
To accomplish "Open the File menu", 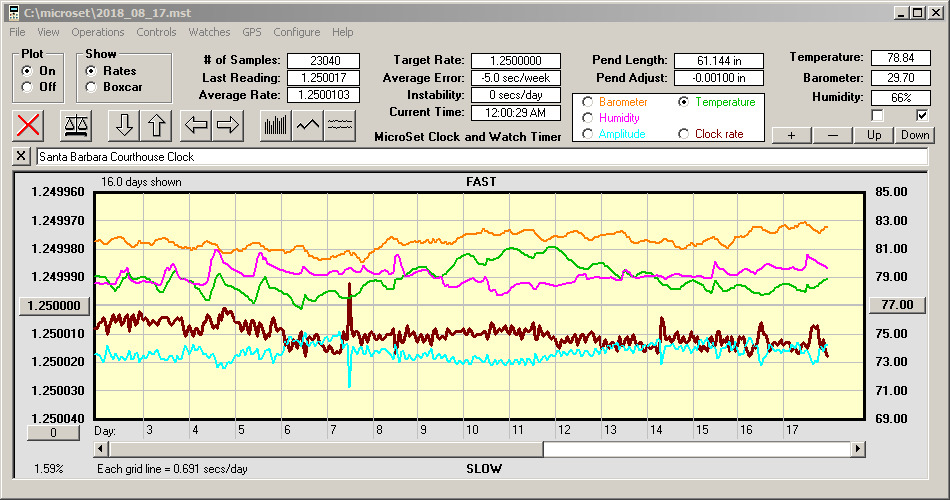I will point(18,32).
